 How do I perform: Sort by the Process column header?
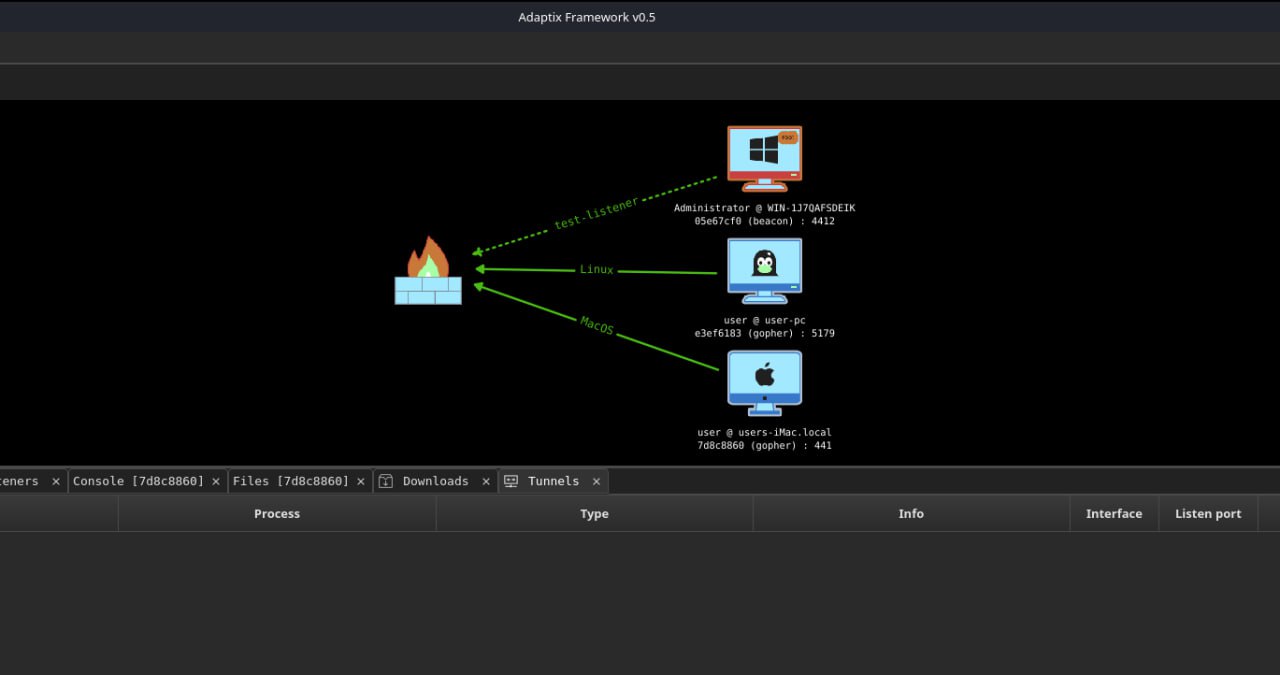(277, 513)
